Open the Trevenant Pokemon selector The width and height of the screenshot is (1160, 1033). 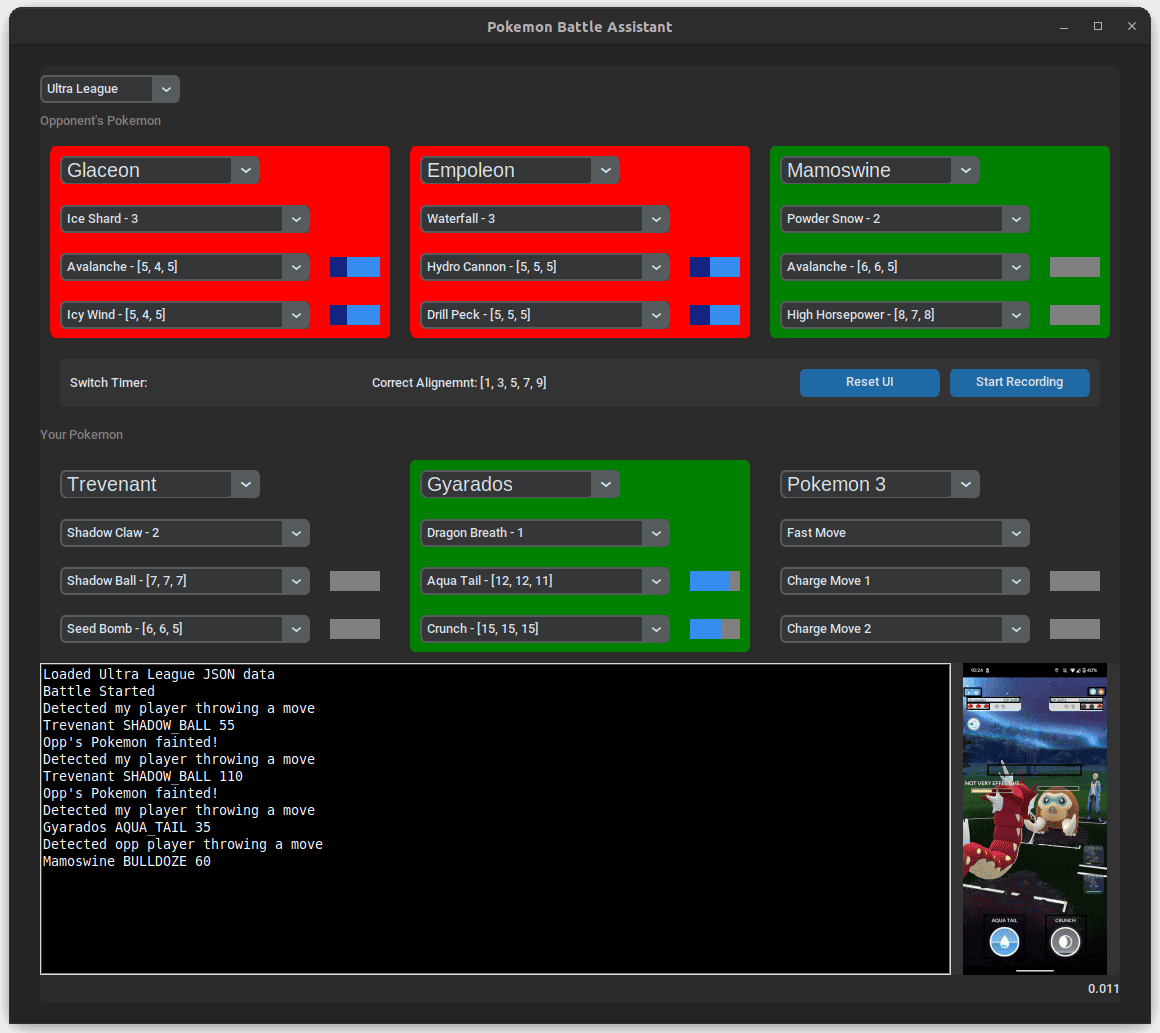[x=160, y=485]
